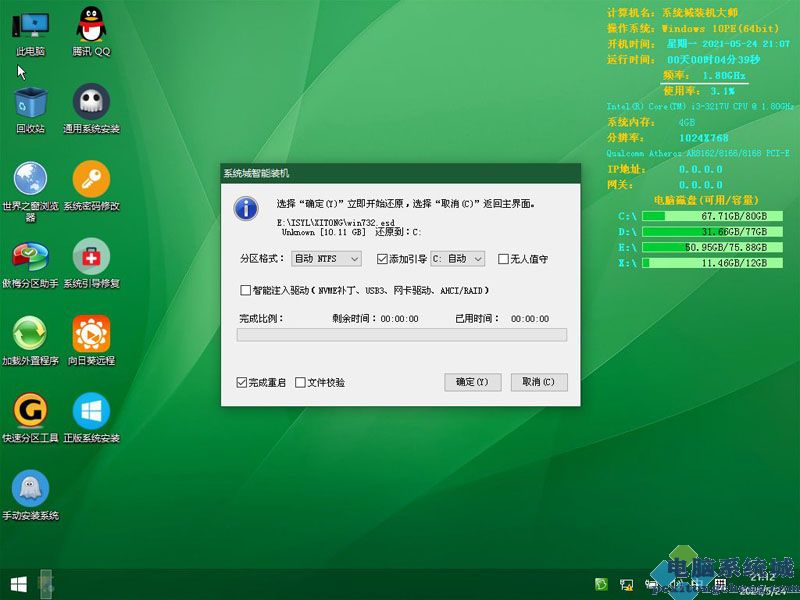Image resolution: width=800 pixels, height=600 pixels.
Task: Click the 已用时间 00:00:00 value
Action: coord(530,319)
